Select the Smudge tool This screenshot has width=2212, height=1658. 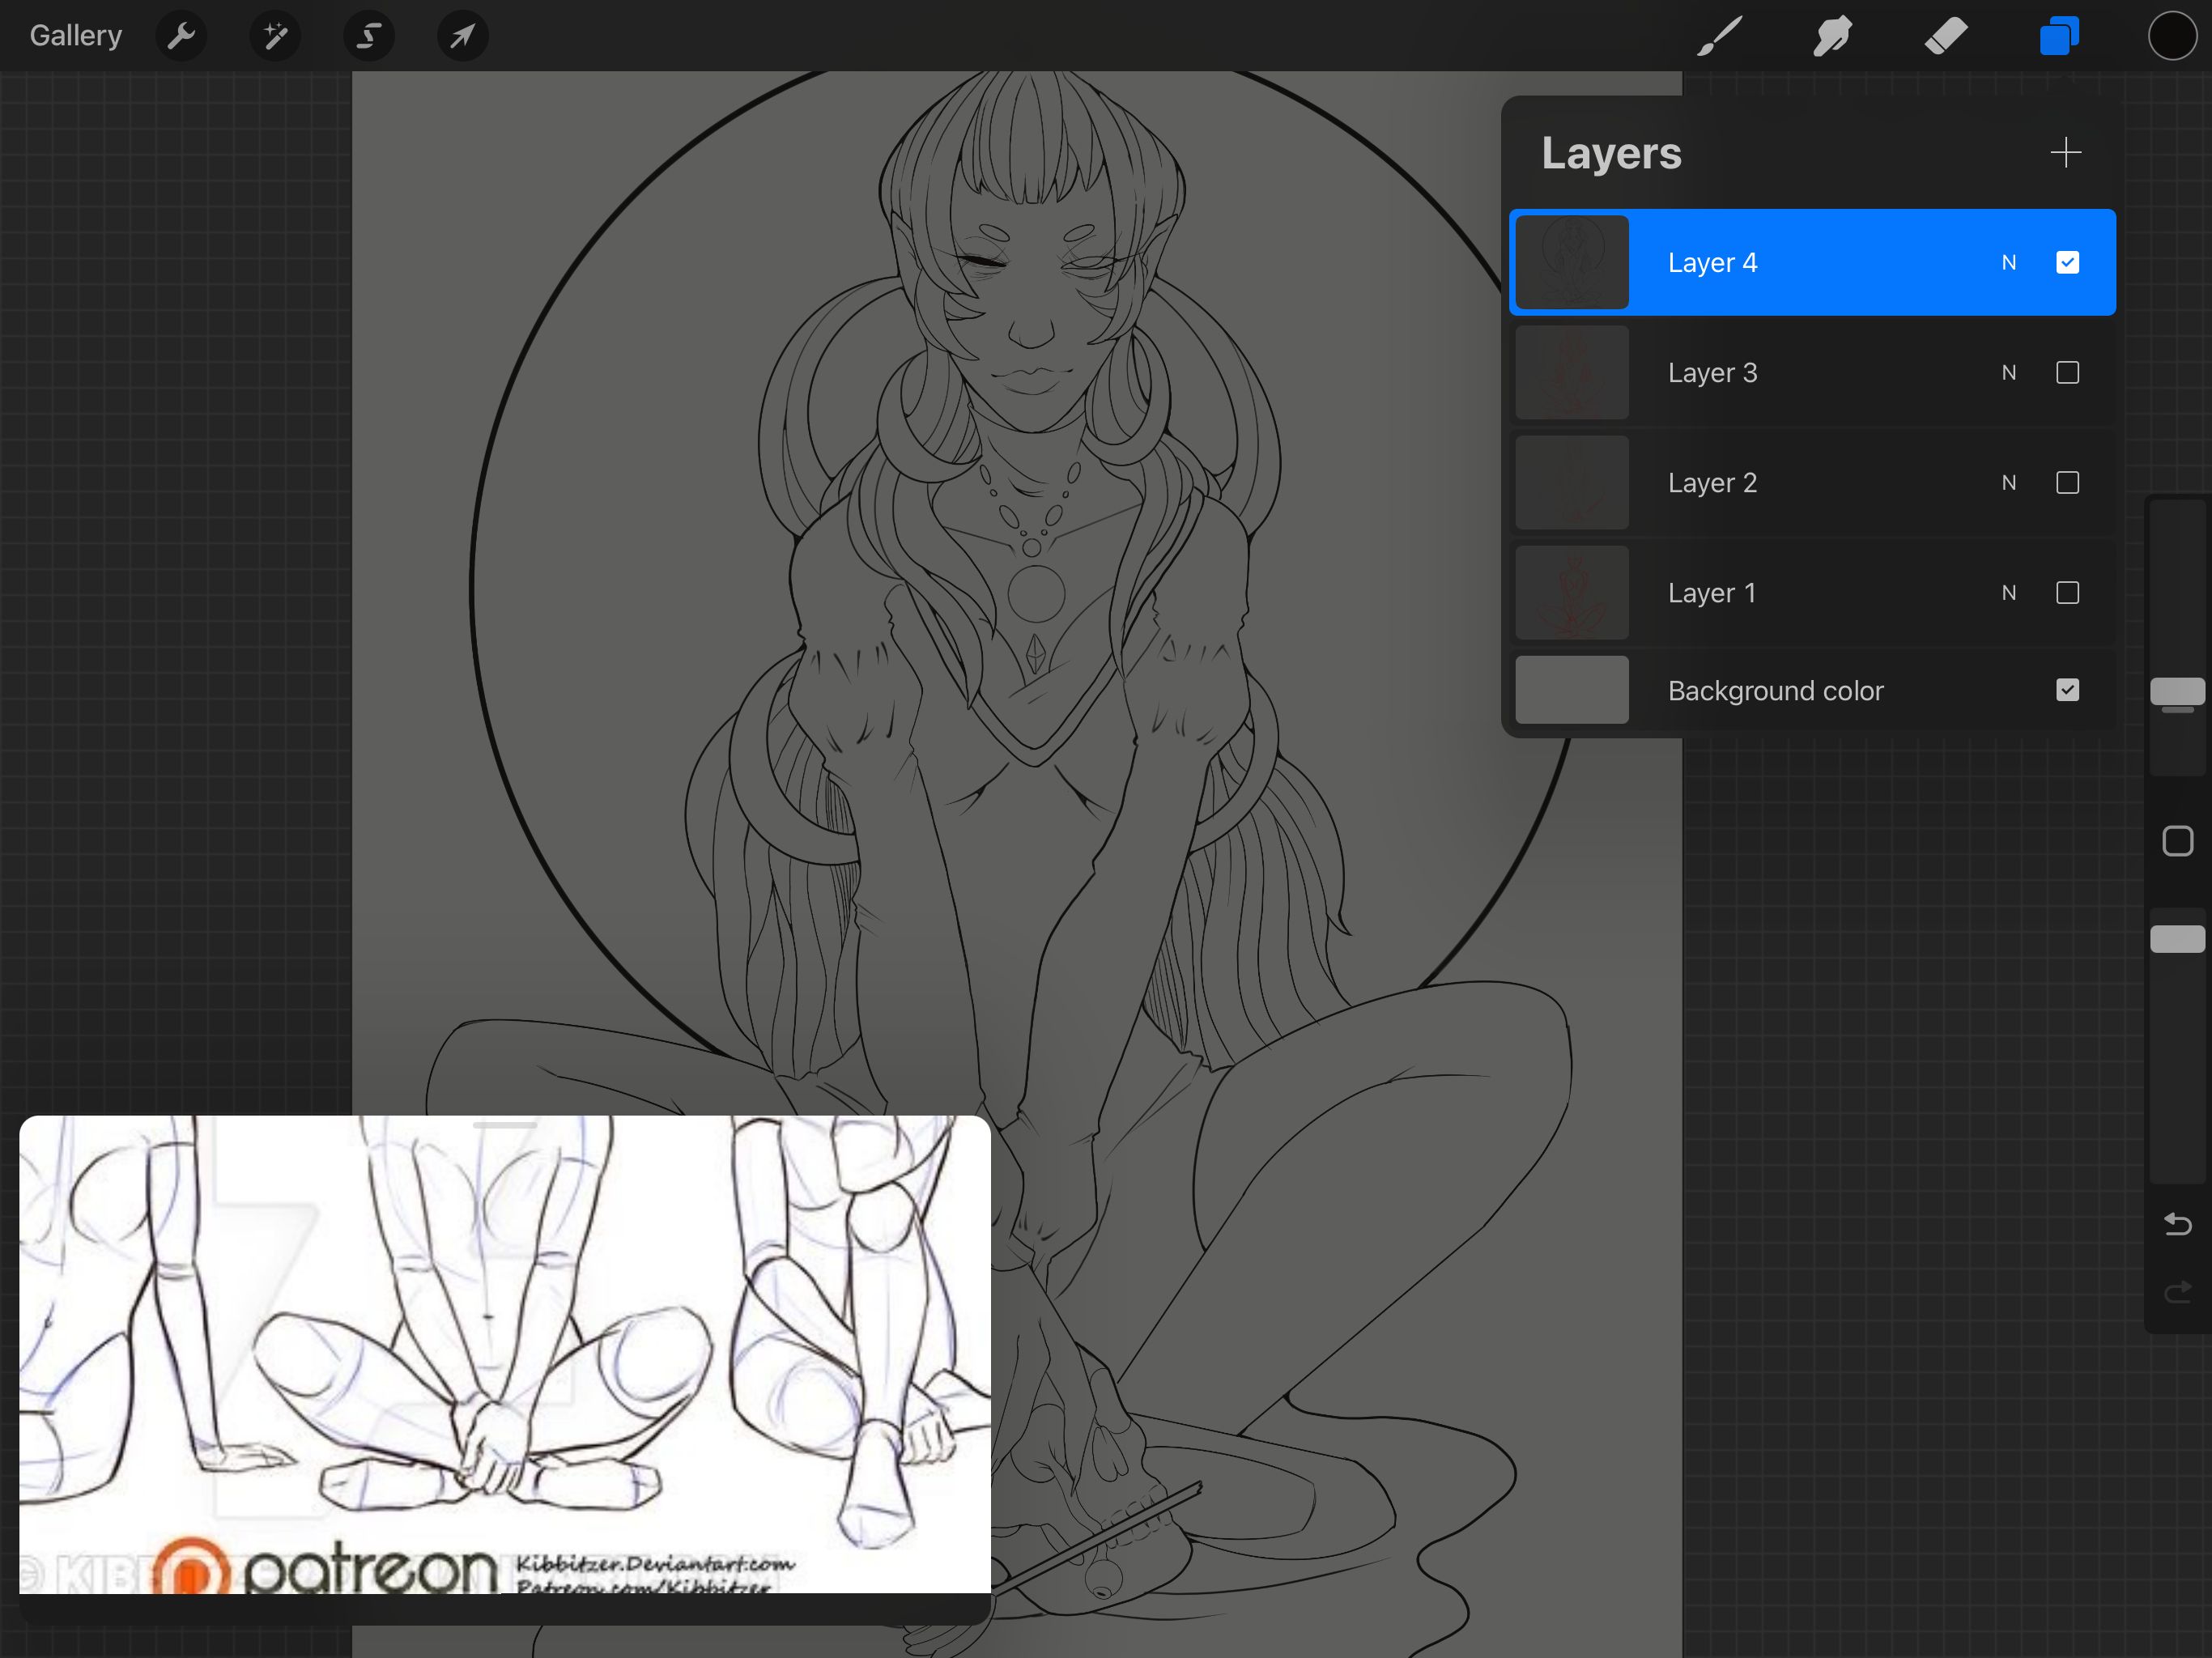tap(1832, 36)
